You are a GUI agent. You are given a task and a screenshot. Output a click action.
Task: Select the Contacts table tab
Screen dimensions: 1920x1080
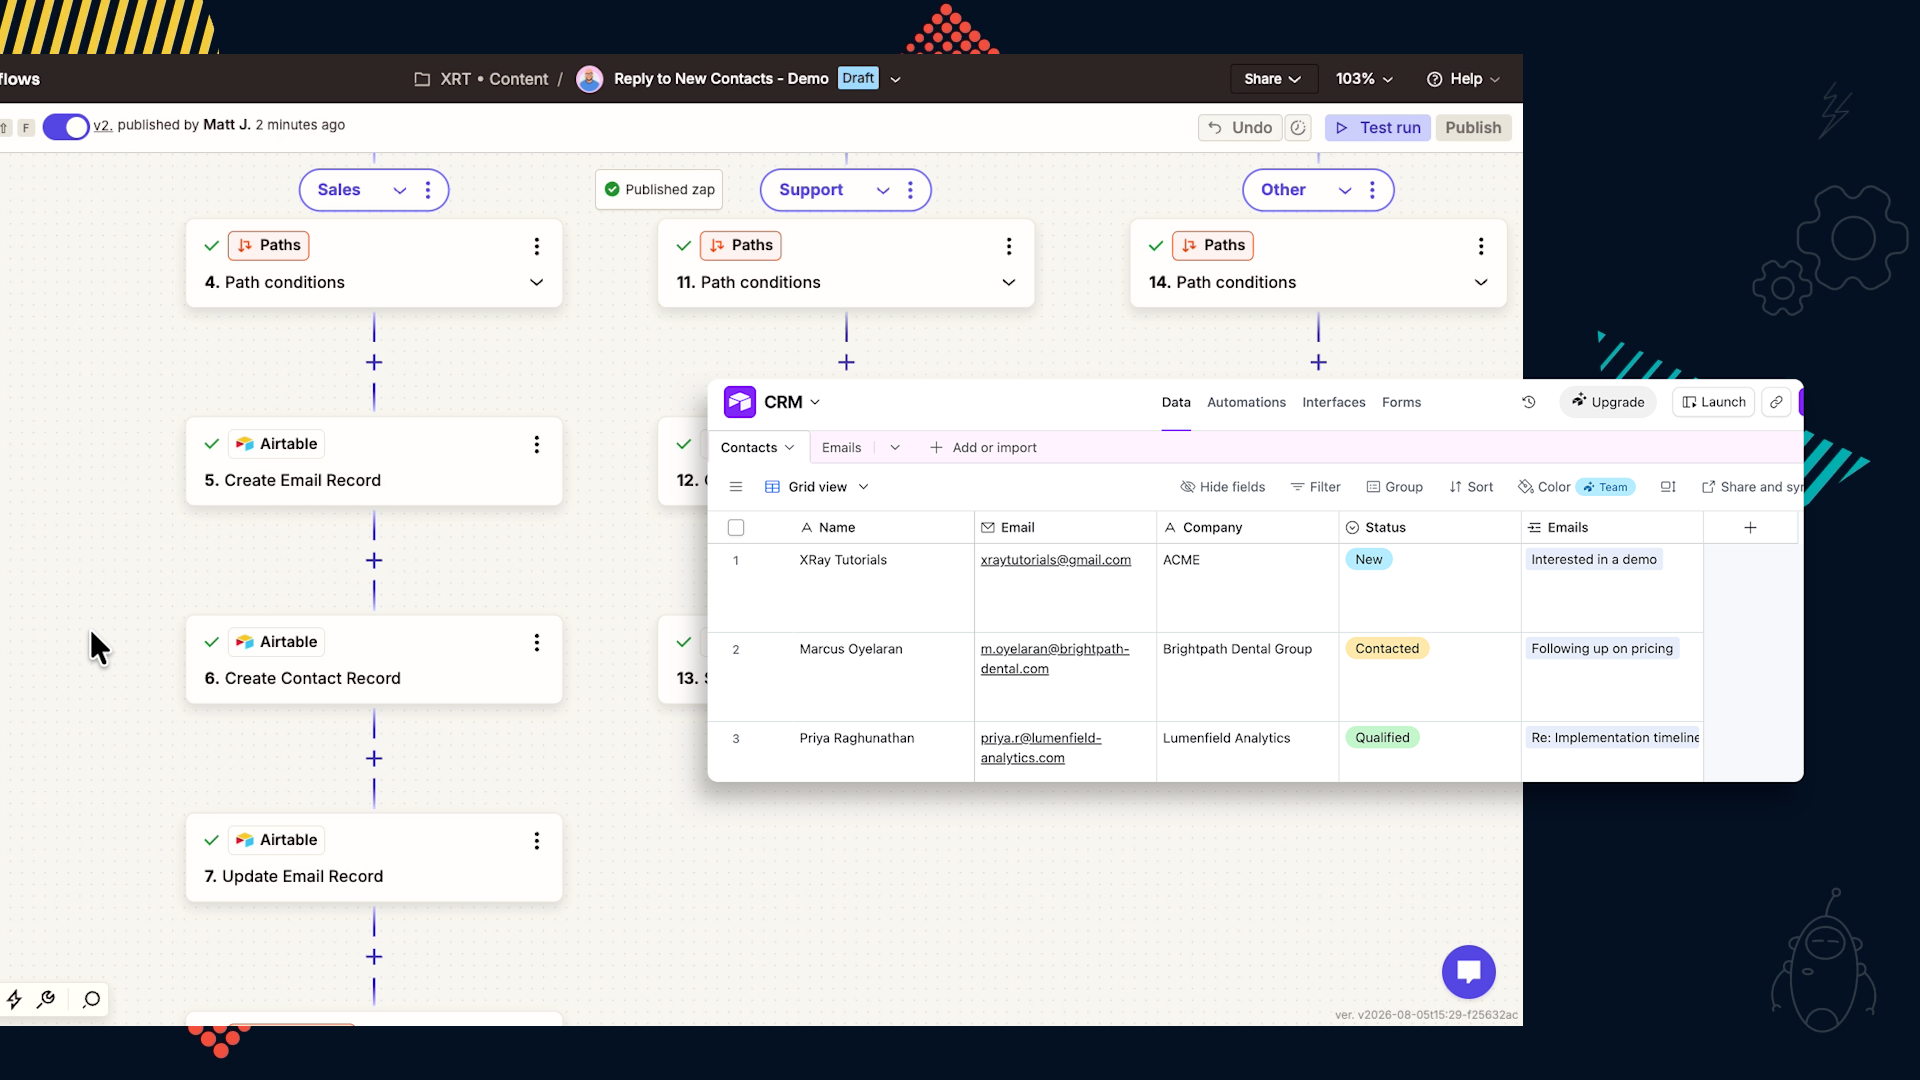(x=757, y=448)
